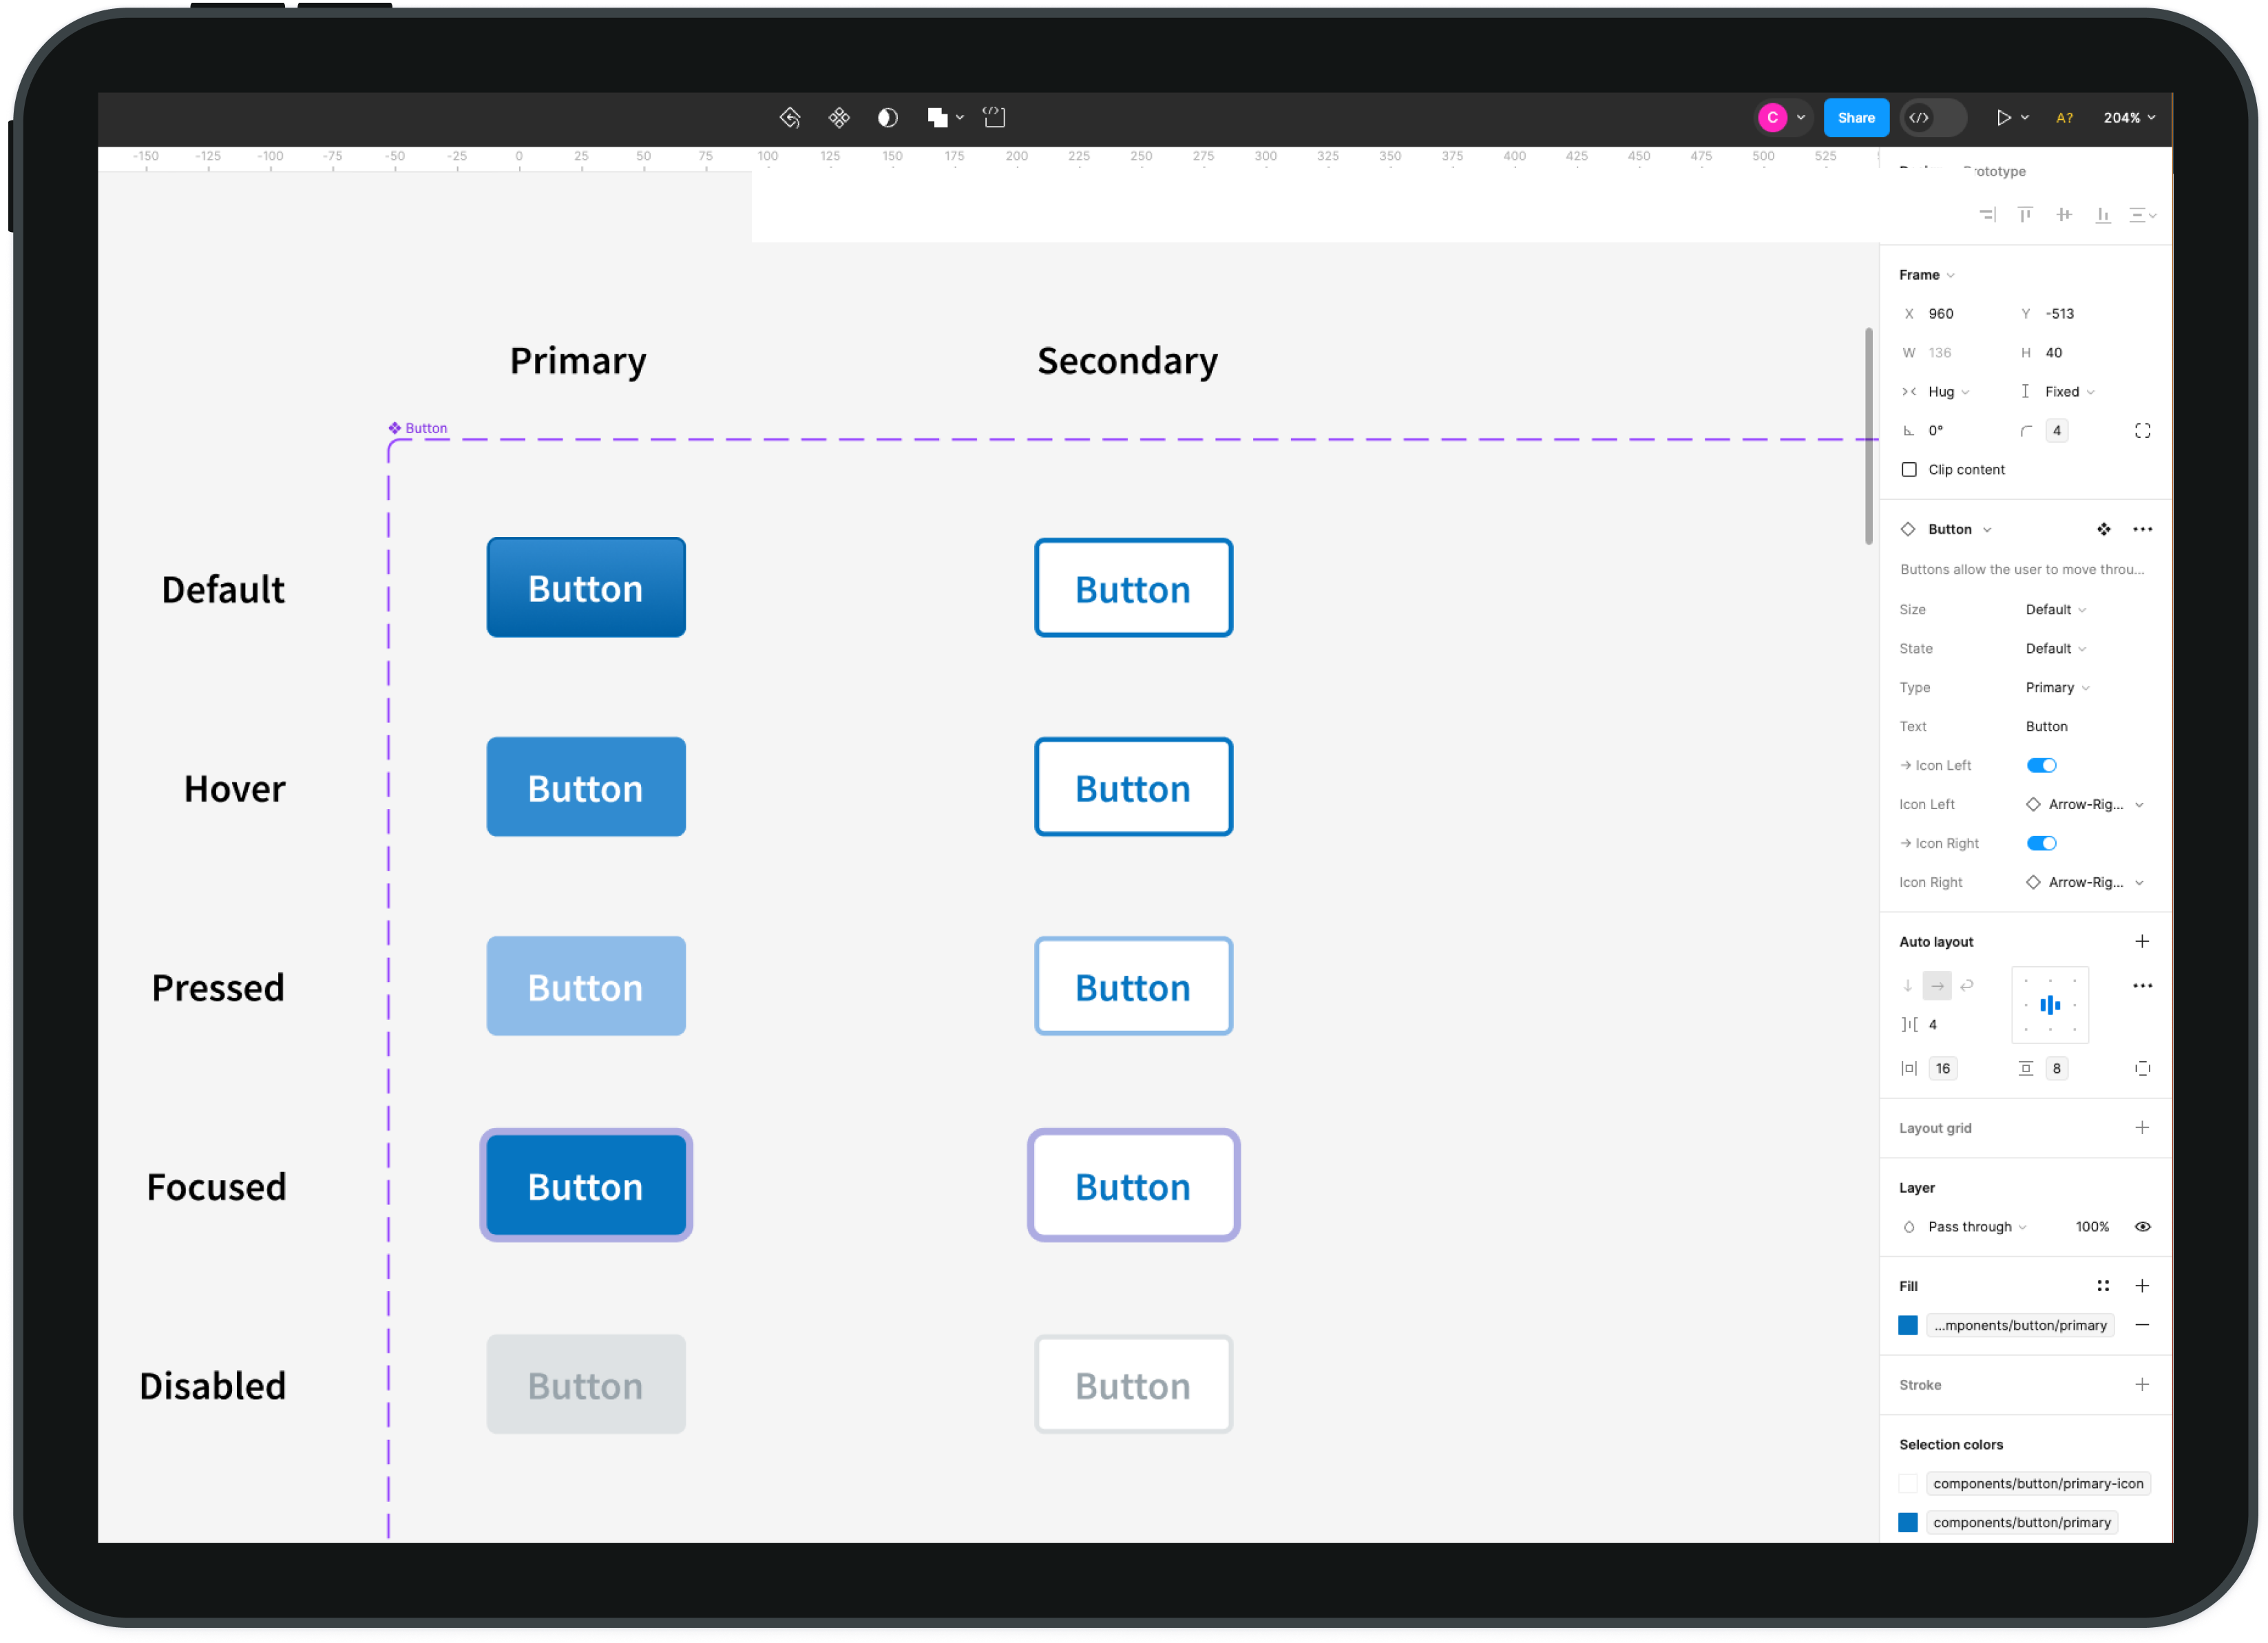Enable the Clip content checkbox
The width and height of the screenshot is (2268, 1643).
click(x=1908, y=470)
